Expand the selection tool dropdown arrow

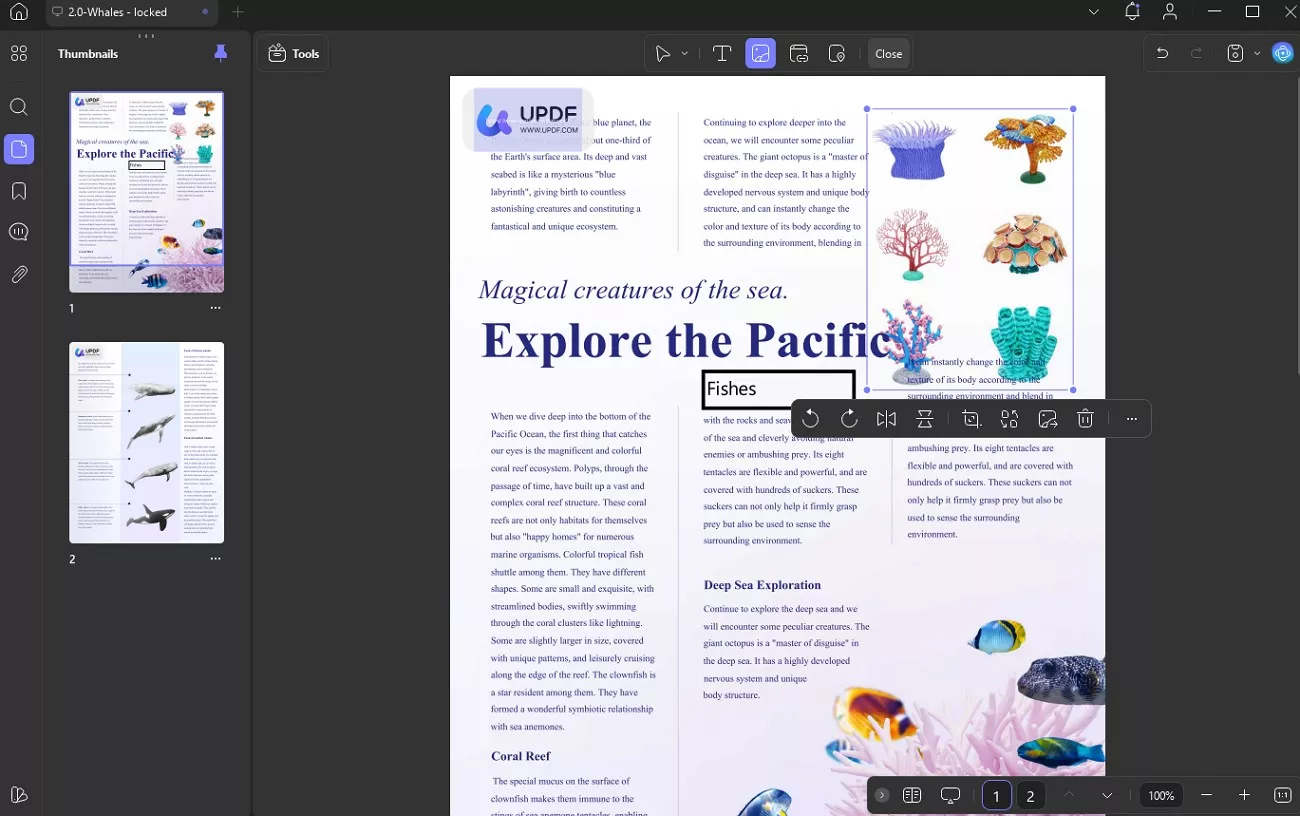685,54
